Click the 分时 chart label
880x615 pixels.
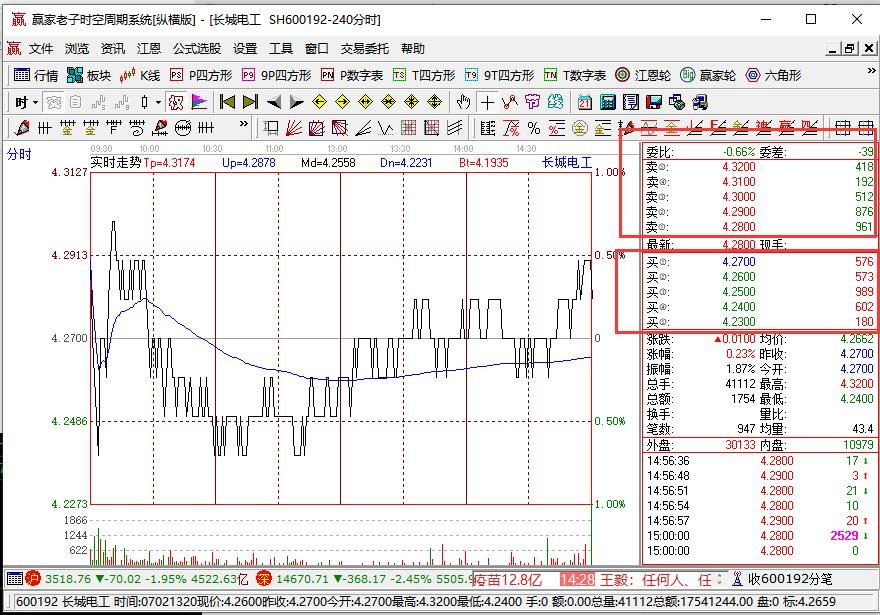click(x=19, y=154)
